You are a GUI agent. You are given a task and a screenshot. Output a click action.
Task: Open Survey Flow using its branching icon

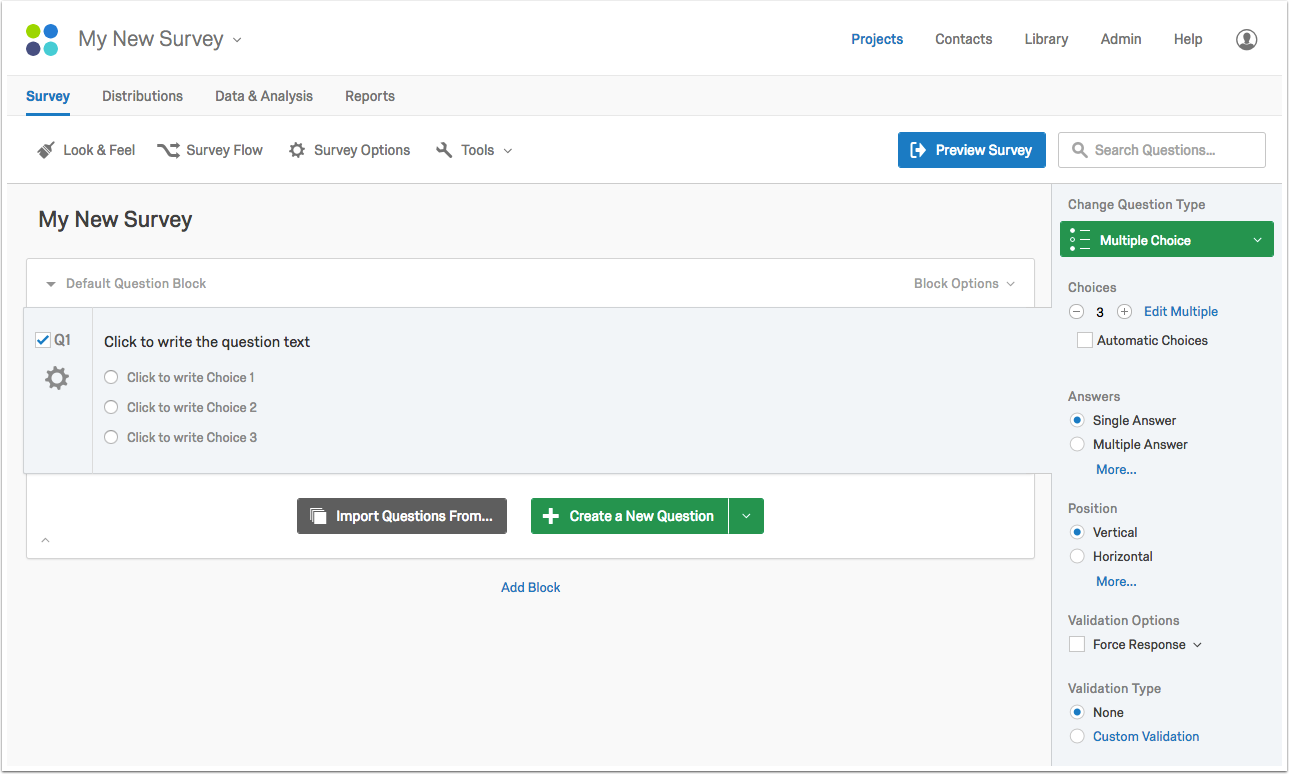click(x=168, y=149)
